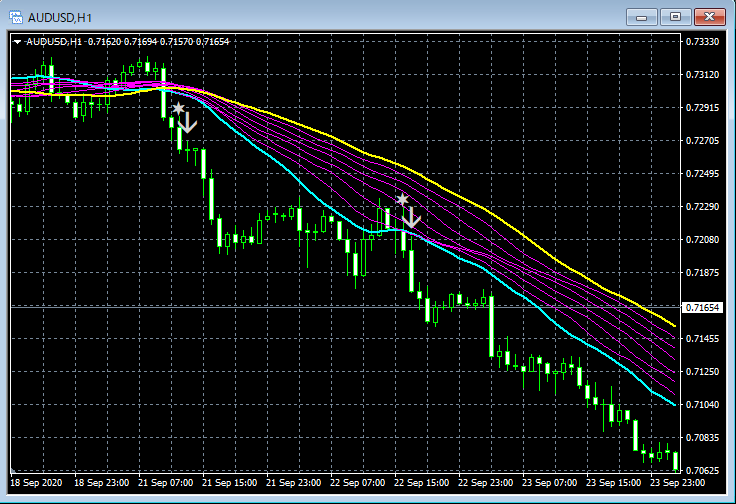The image size is (736, 504).
Task: Click the 21 Sep 07:00 time label
Action: tap(166, 483)
